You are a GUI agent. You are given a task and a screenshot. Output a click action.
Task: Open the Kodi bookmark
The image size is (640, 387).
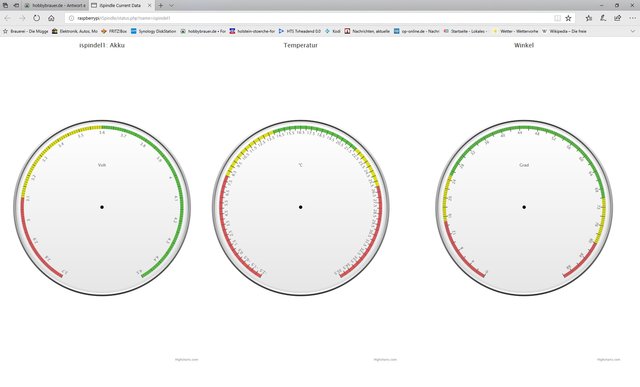pos(333,31)
